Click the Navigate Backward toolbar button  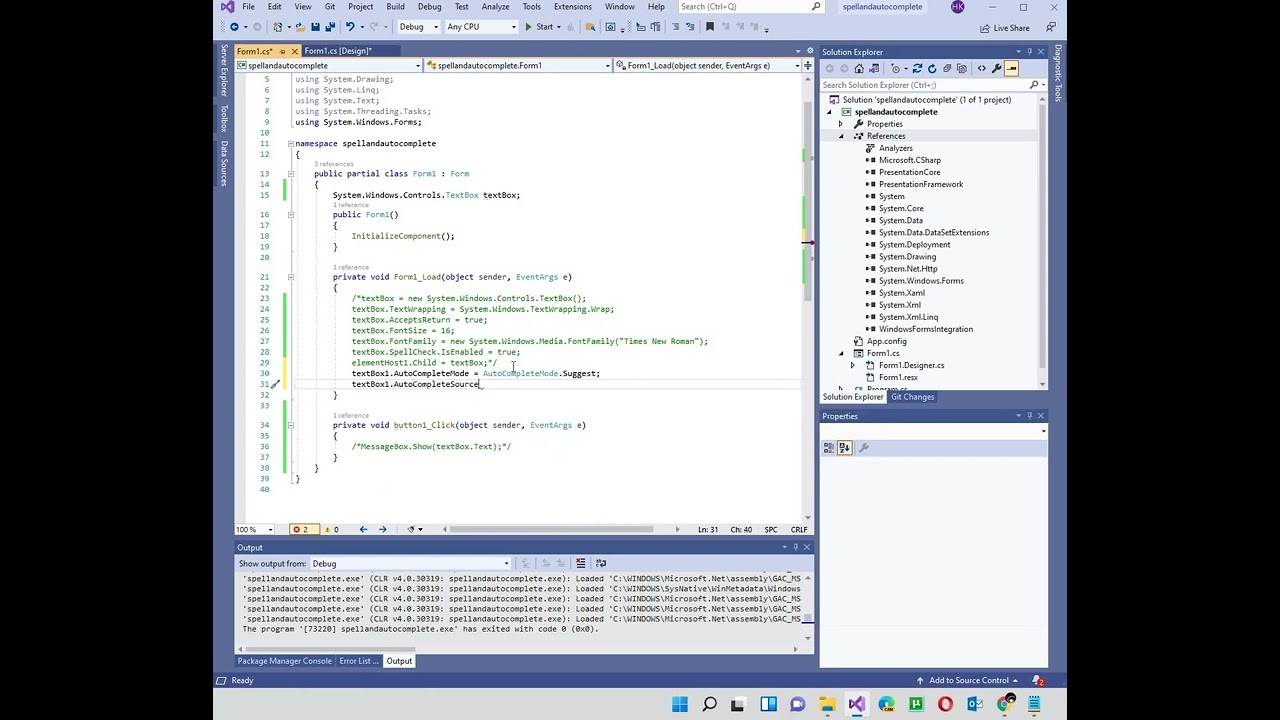[x=234, y=27]
